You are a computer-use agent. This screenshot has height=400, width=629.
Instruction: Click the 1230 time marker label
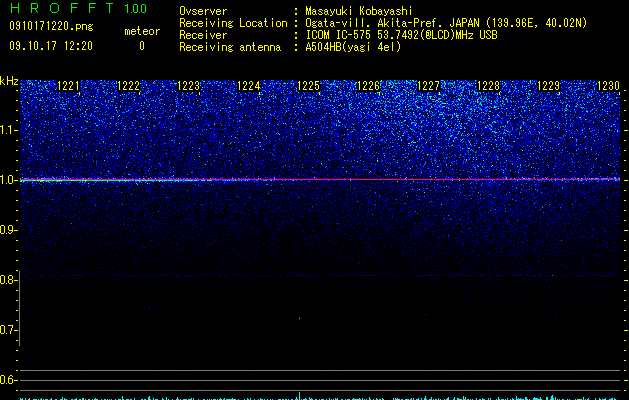pyautogui.click(x=609, y=86)
